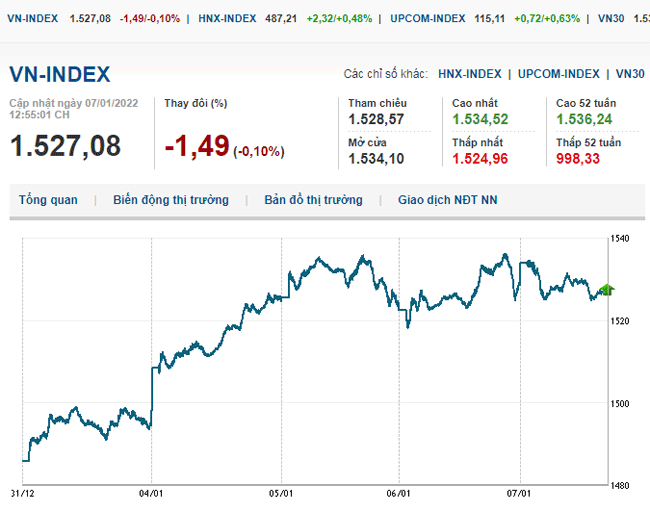Click HNX-INDEX in the top ticker bar
The image size is (650, 511).
[x=225, y=18]
